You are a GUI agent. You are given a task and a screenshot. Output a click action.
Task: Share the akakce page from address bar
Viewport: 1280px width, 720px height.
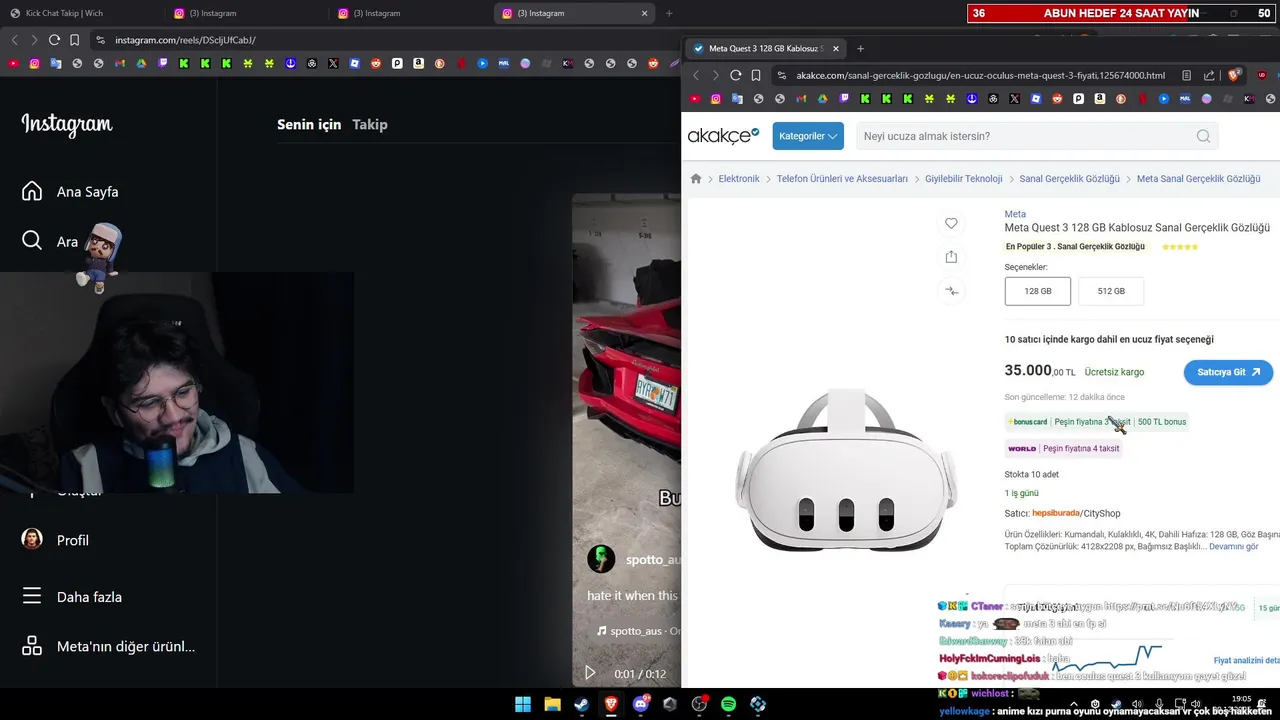click(1209, 75)
